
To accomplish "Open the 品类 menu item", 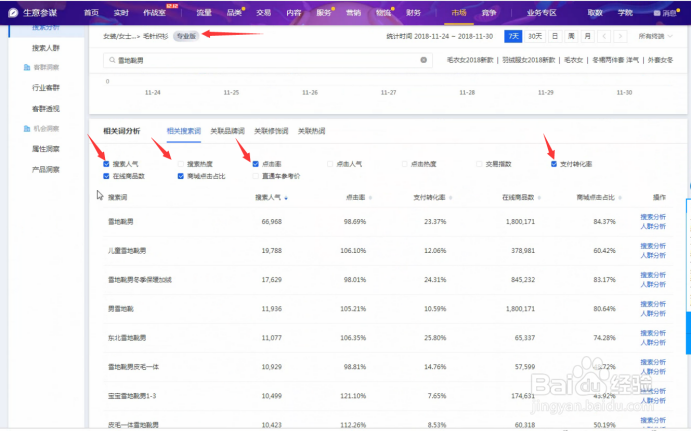I will click(x=234, y=13).
